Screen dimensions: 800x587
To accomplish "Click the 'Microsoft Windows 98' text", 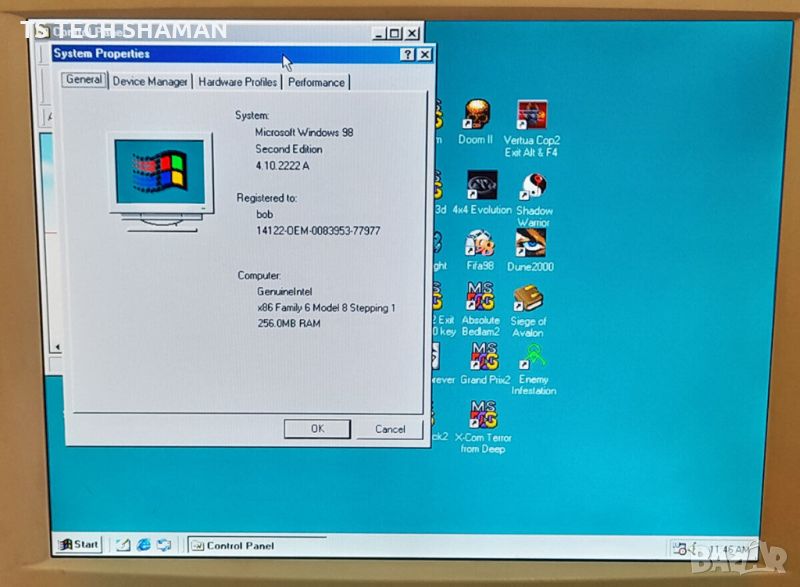I will (x=304, y=133).
